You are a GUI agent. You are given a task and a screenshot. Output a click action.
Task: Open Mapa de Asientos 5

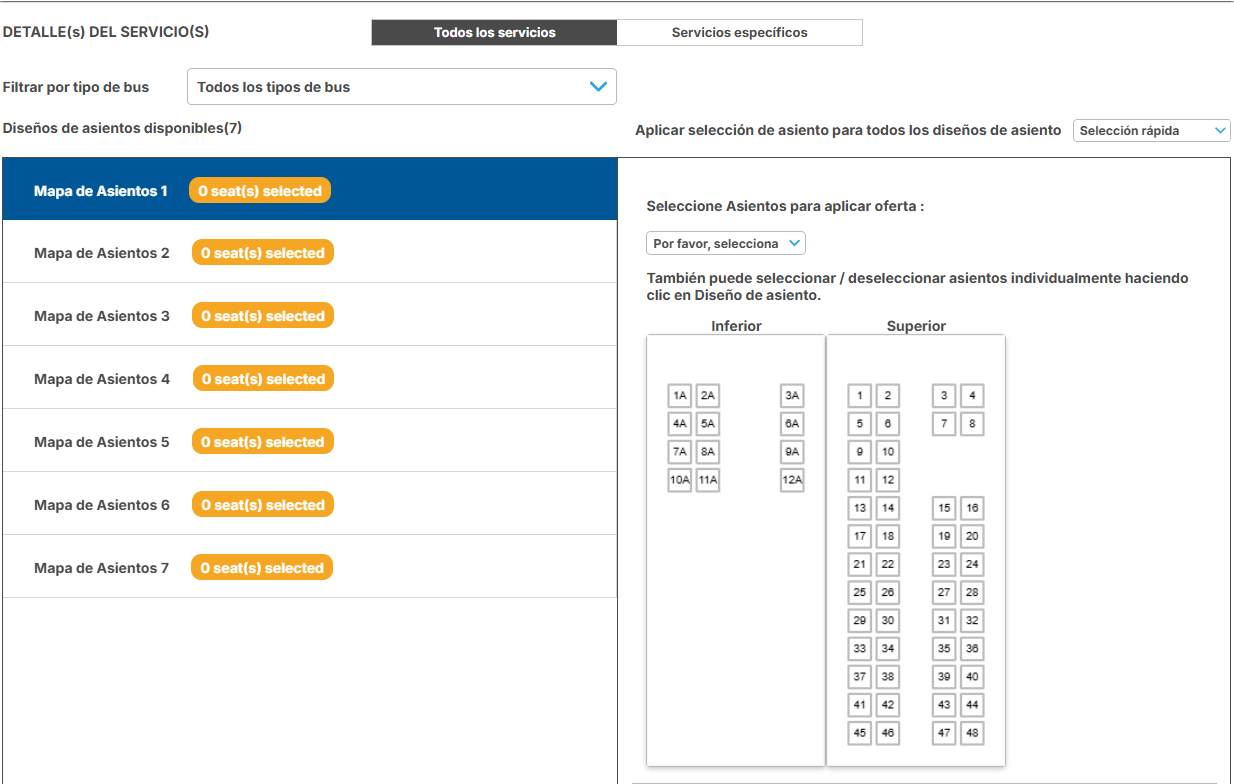(x=102, y=442)
